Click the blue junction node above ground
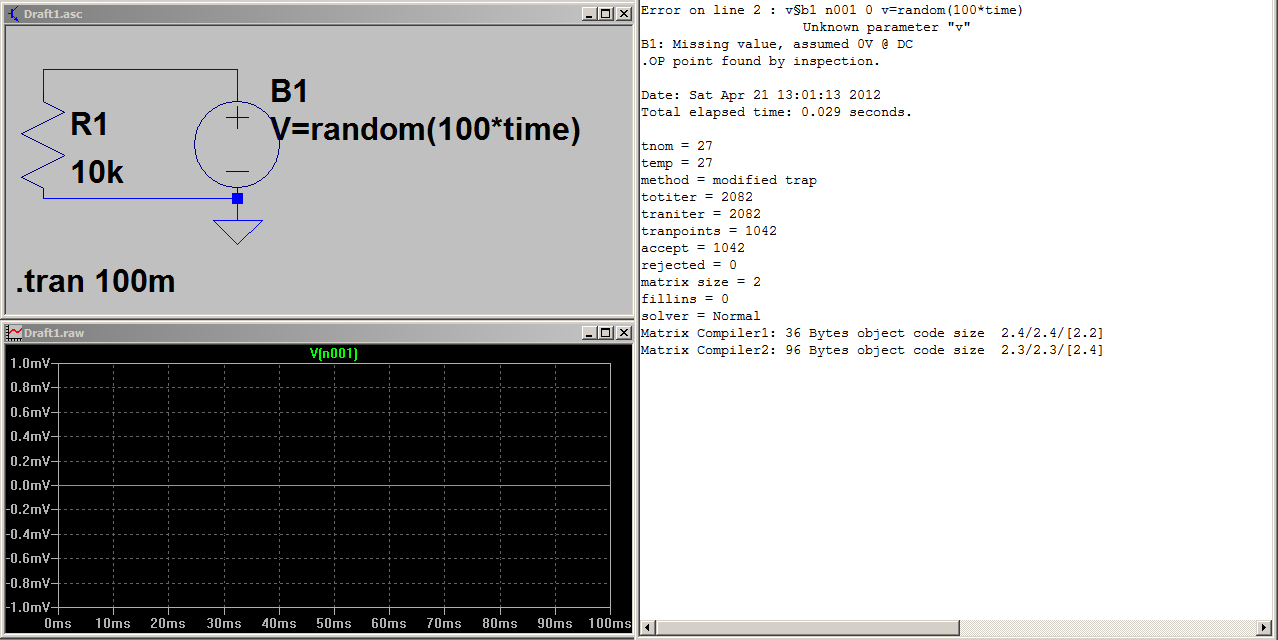The width and height of the screenshot is (1278, 640). (x=237, y=198)
